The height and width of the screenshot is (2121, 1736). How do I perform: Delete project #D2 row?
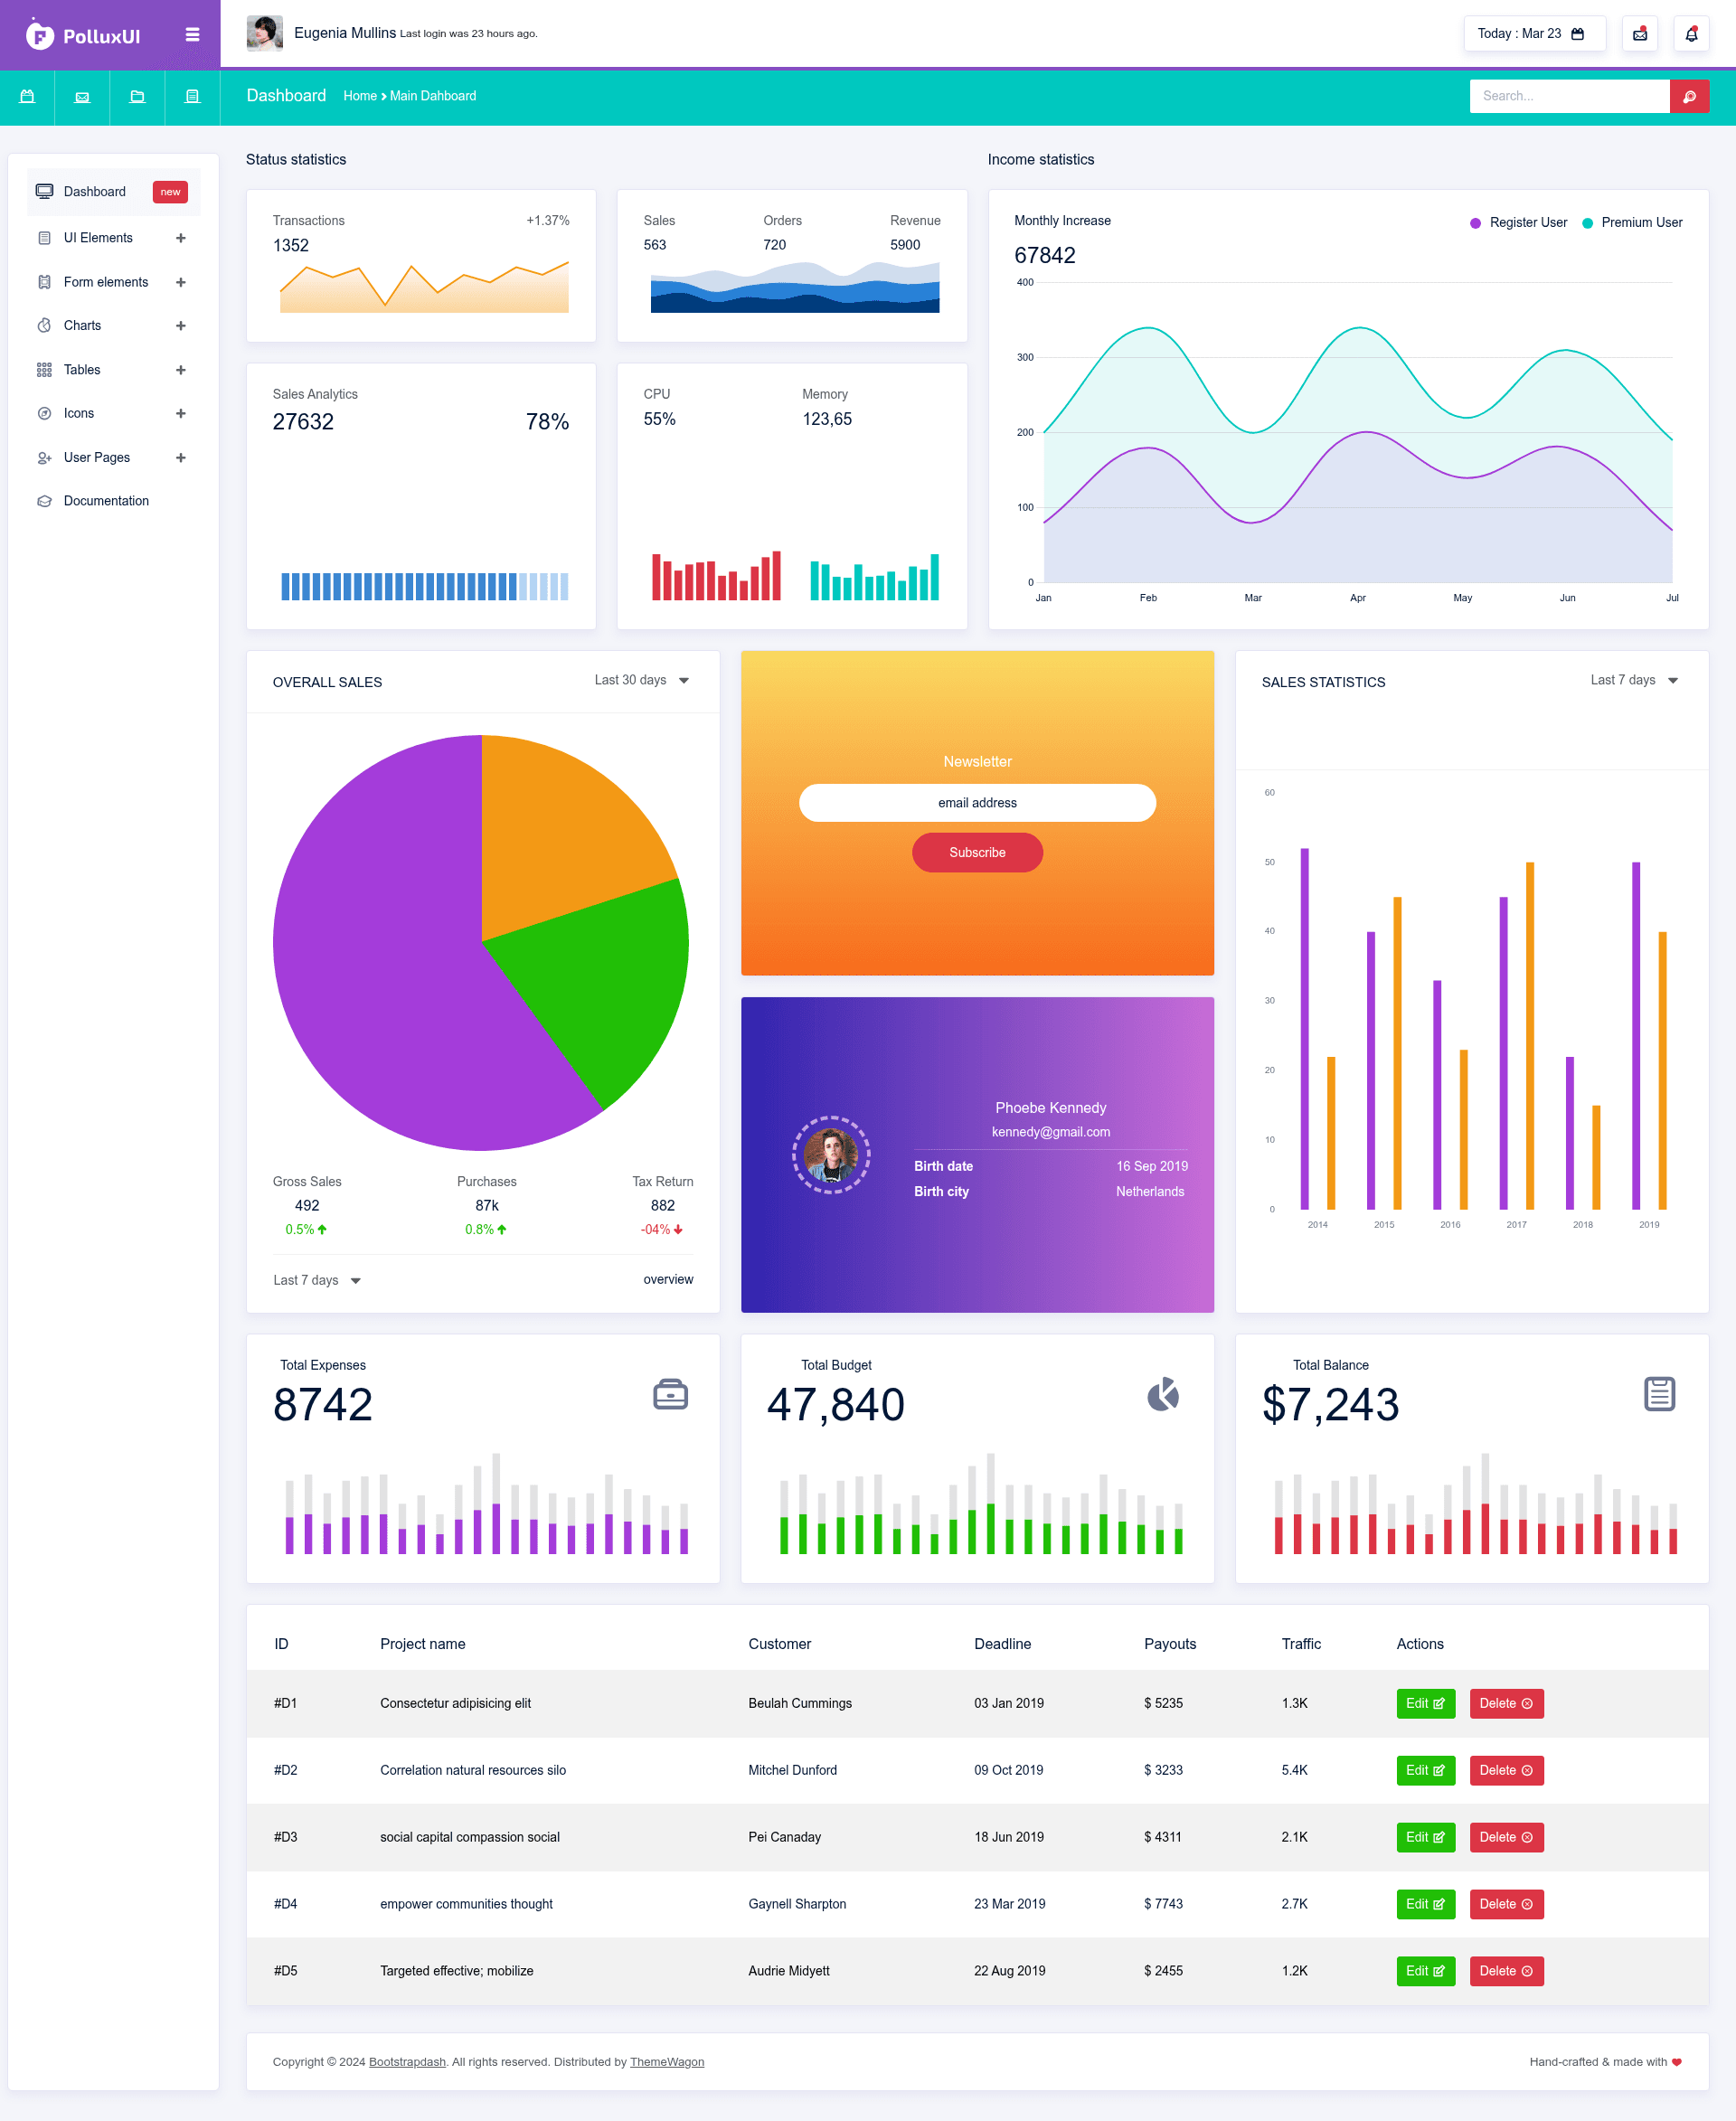click(x=1506, y=1770)
